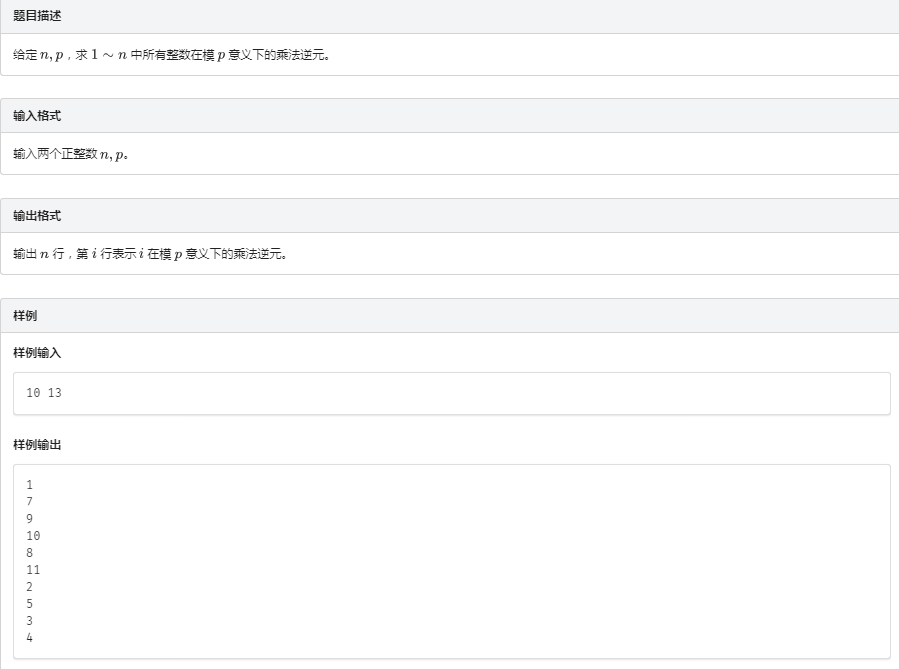Click the first line "1" in sample output
This screenshot has height=669, width=899.
point(30,485)
